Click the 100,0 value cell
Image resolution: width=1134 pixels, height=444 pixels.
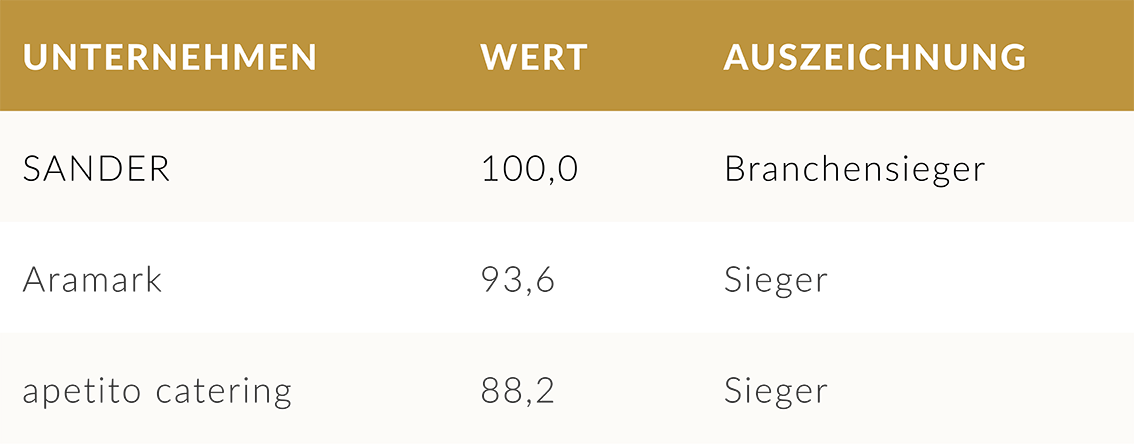coord(530,169)
